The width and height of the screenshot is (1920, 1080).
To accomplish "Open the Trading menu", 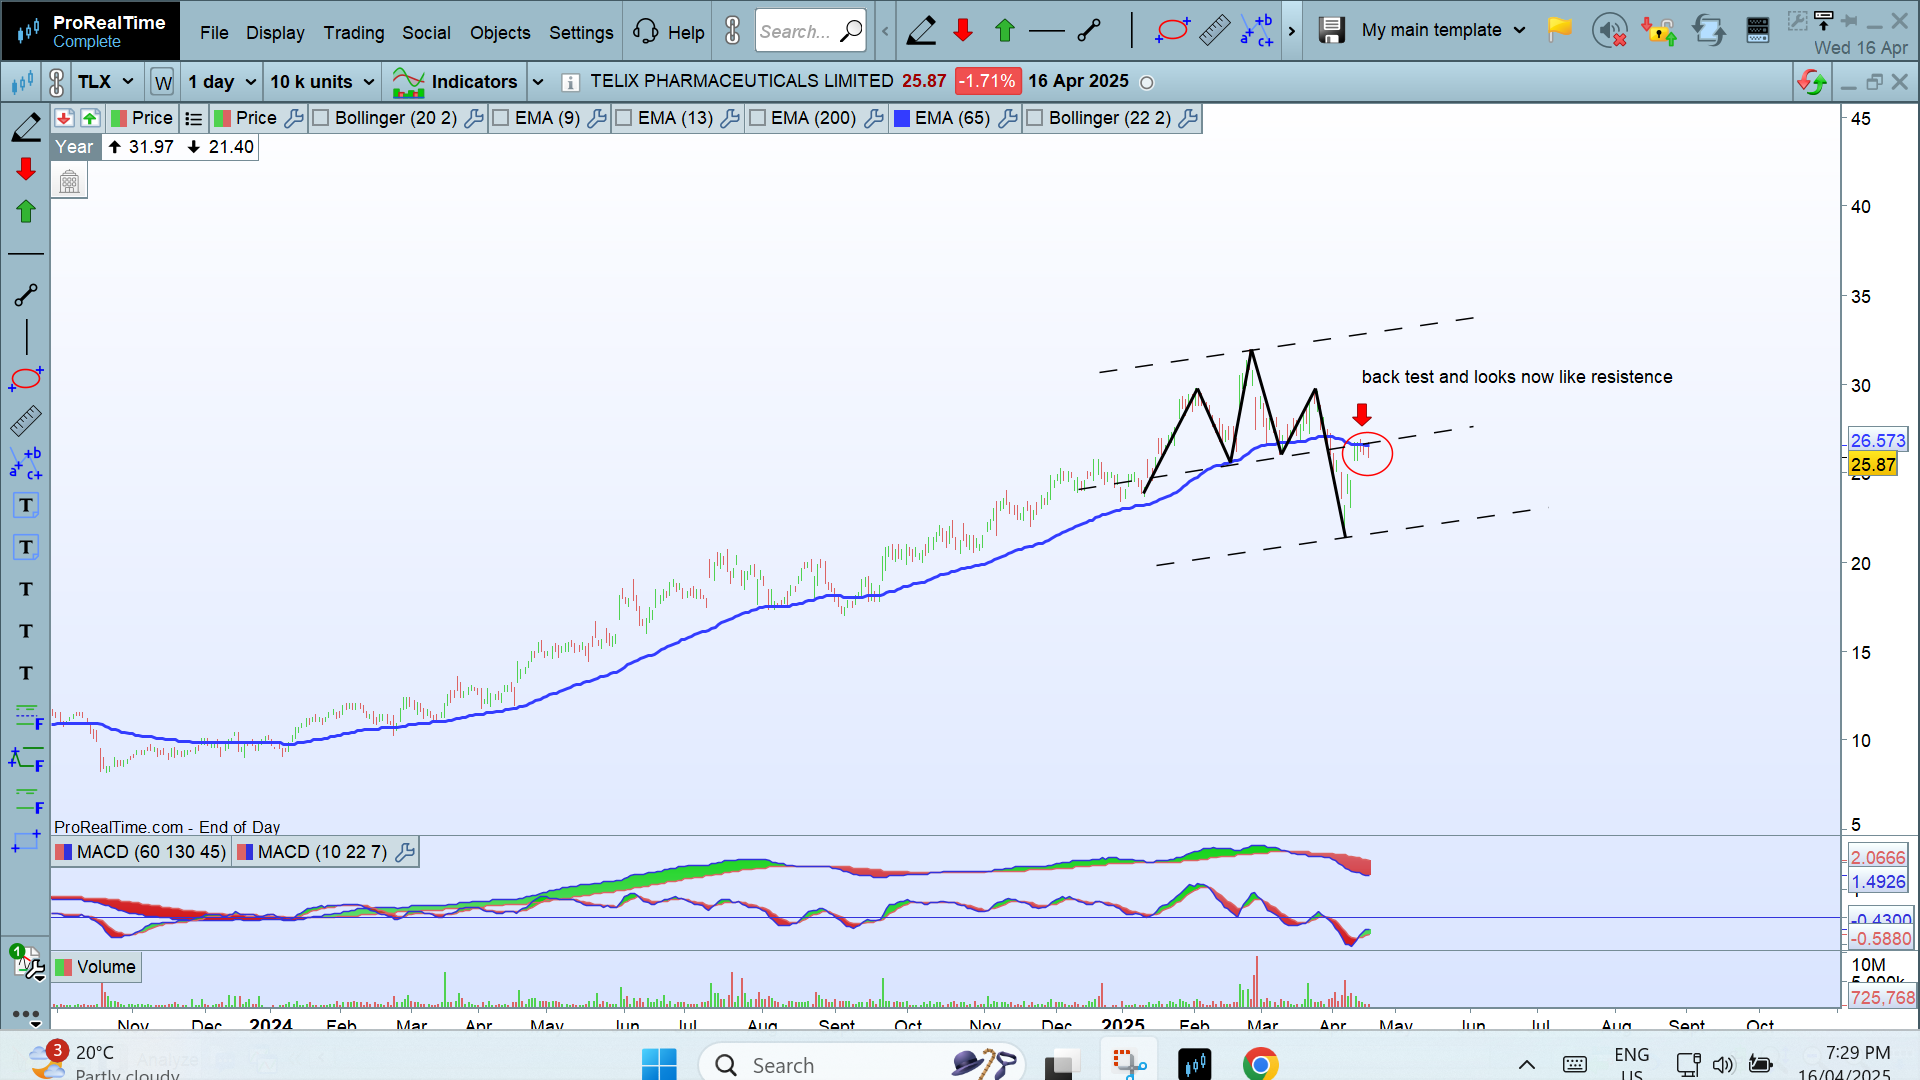I will coord(354,32).
